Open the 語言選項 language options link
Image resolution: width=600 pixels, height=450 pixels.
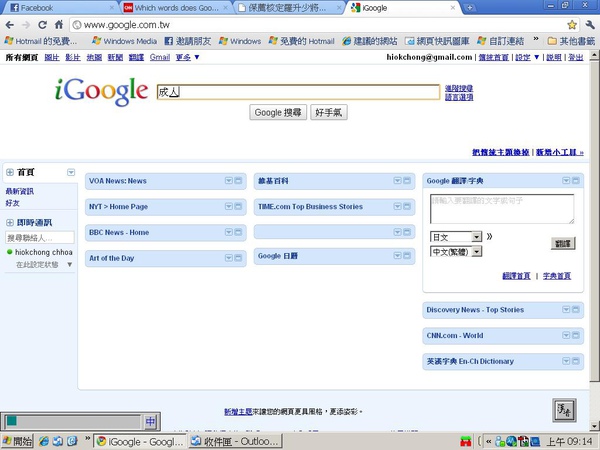point(459,97)
